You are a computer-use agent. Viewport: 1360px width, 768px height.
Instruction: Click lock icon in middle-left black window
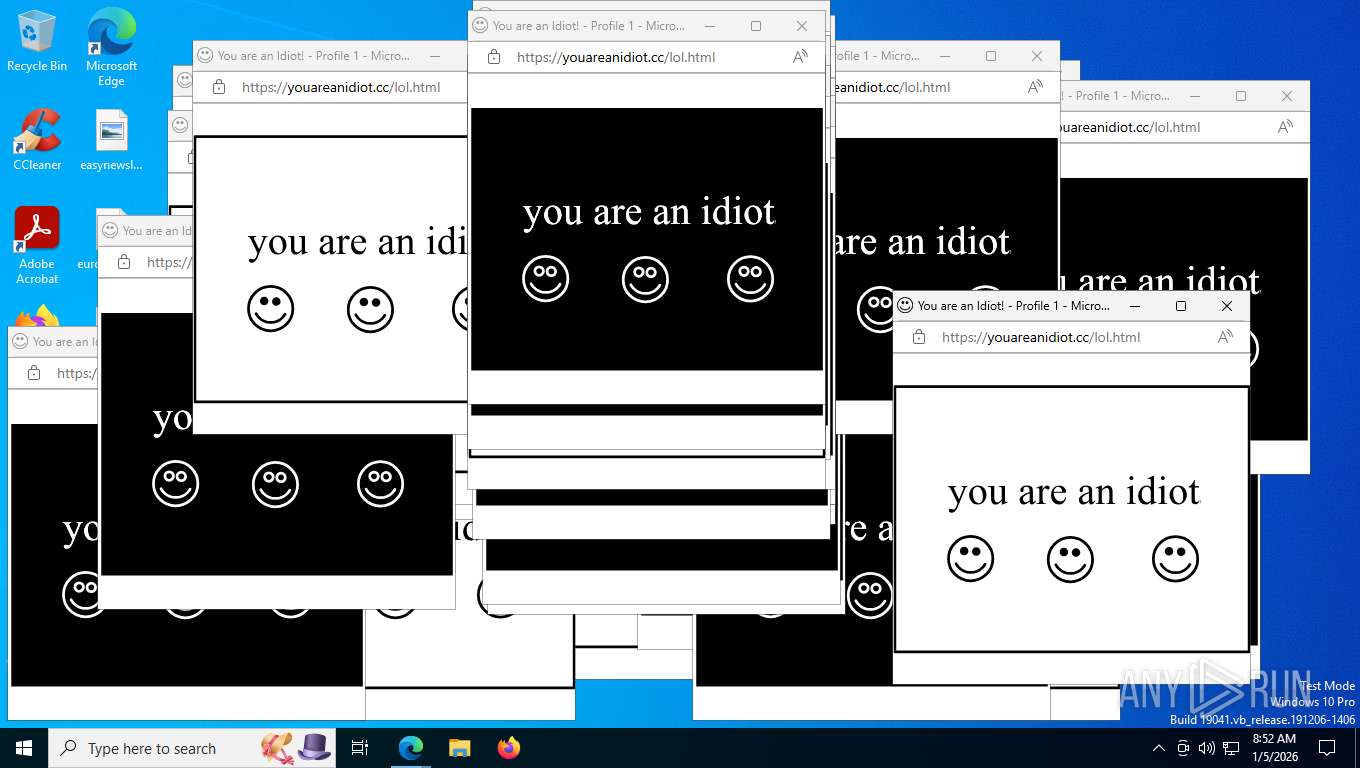[x=123, y=262]
